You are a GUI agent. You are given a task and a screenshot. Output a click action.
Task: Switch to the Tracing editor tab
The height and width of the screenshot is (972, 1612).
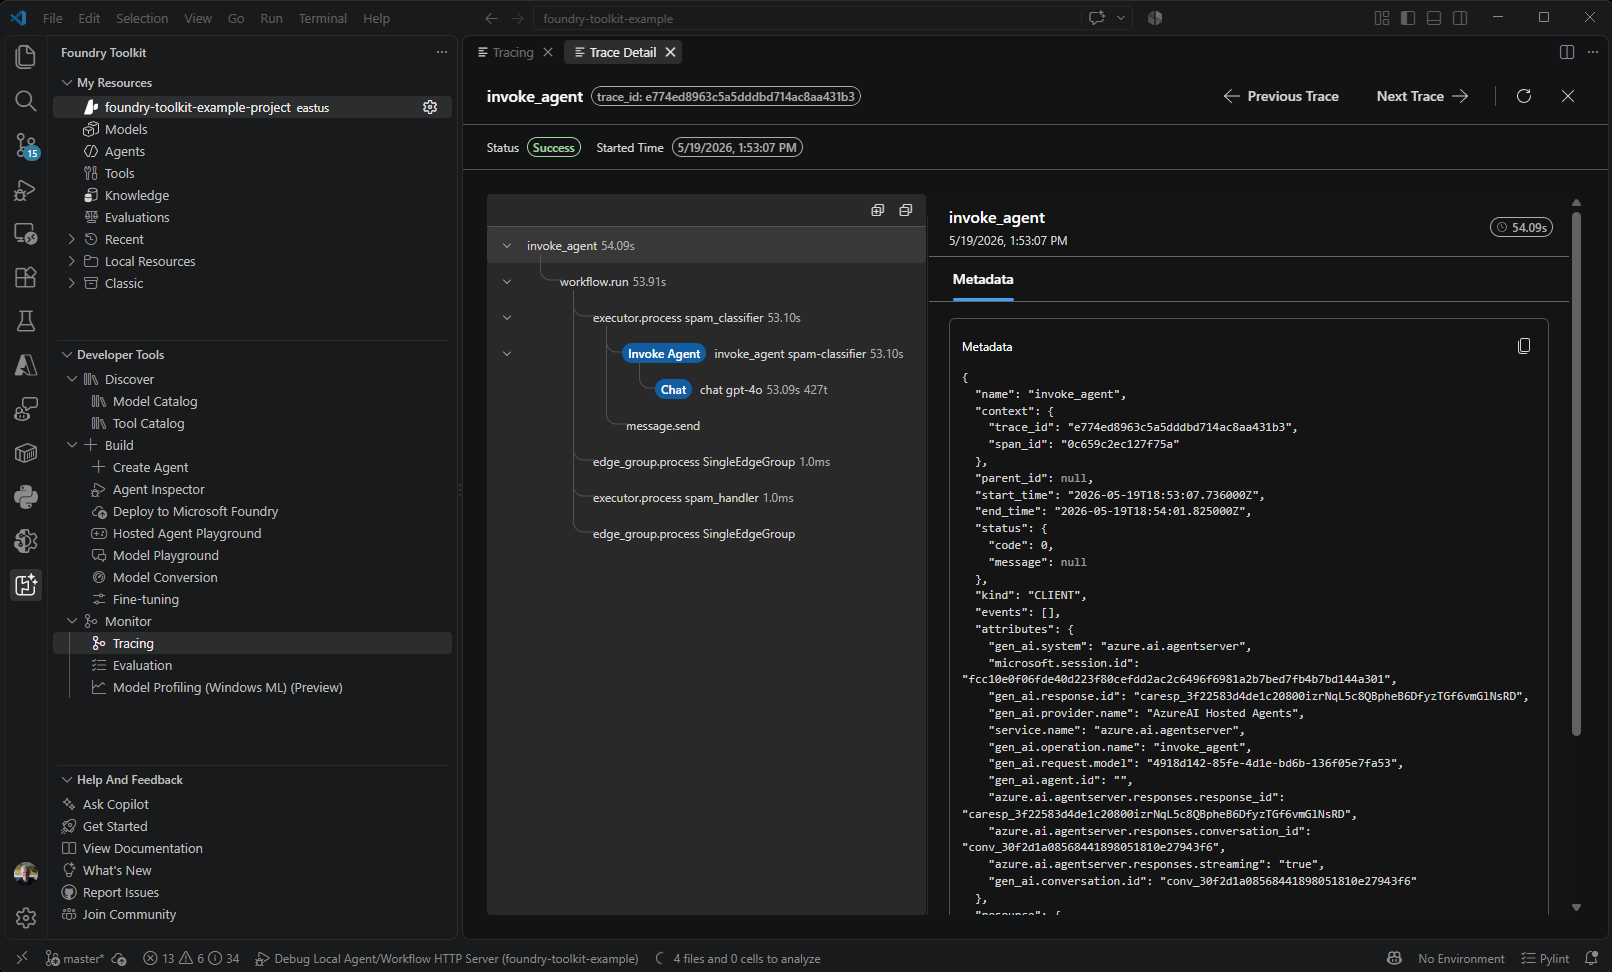click(x=513, y=52)
